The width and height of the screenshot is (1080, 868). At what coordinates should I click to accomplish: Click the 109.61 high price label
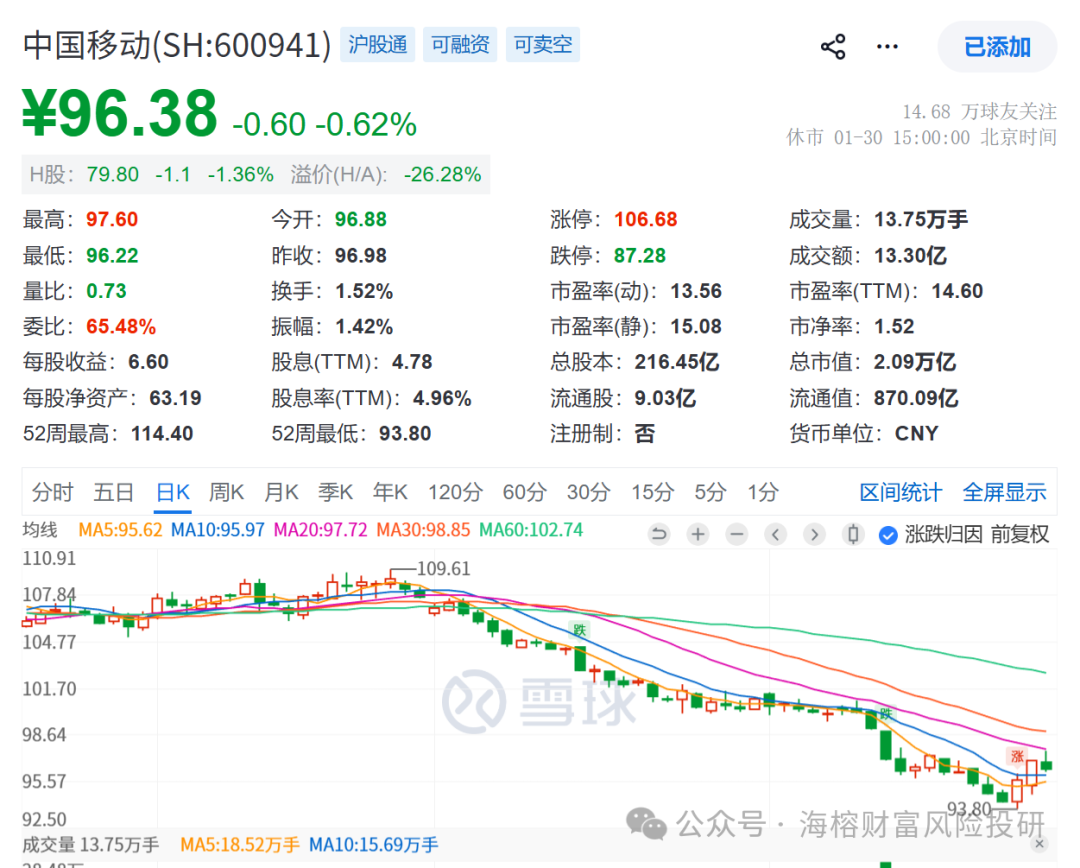444,568
